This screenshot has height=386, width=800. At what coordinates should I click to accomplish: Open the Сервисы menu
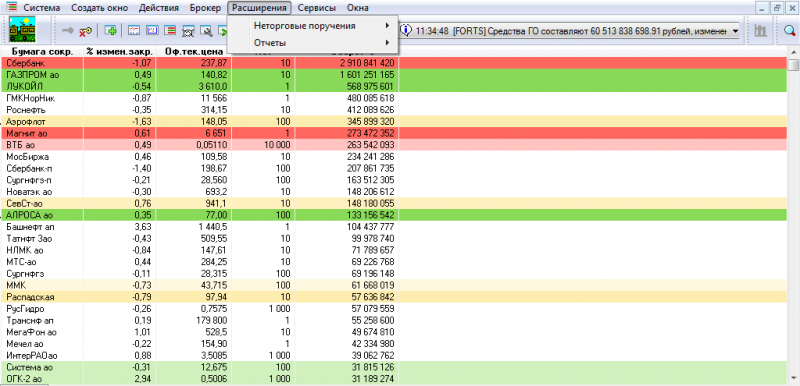[x=317, y=8]
